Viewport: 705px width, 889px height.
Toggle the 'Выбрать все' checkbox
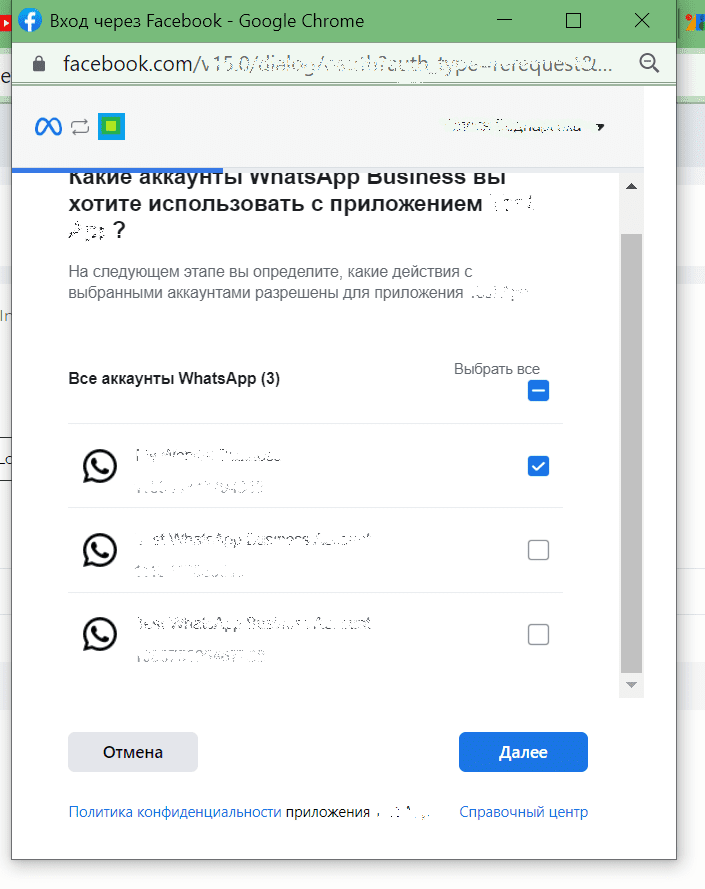538,391
